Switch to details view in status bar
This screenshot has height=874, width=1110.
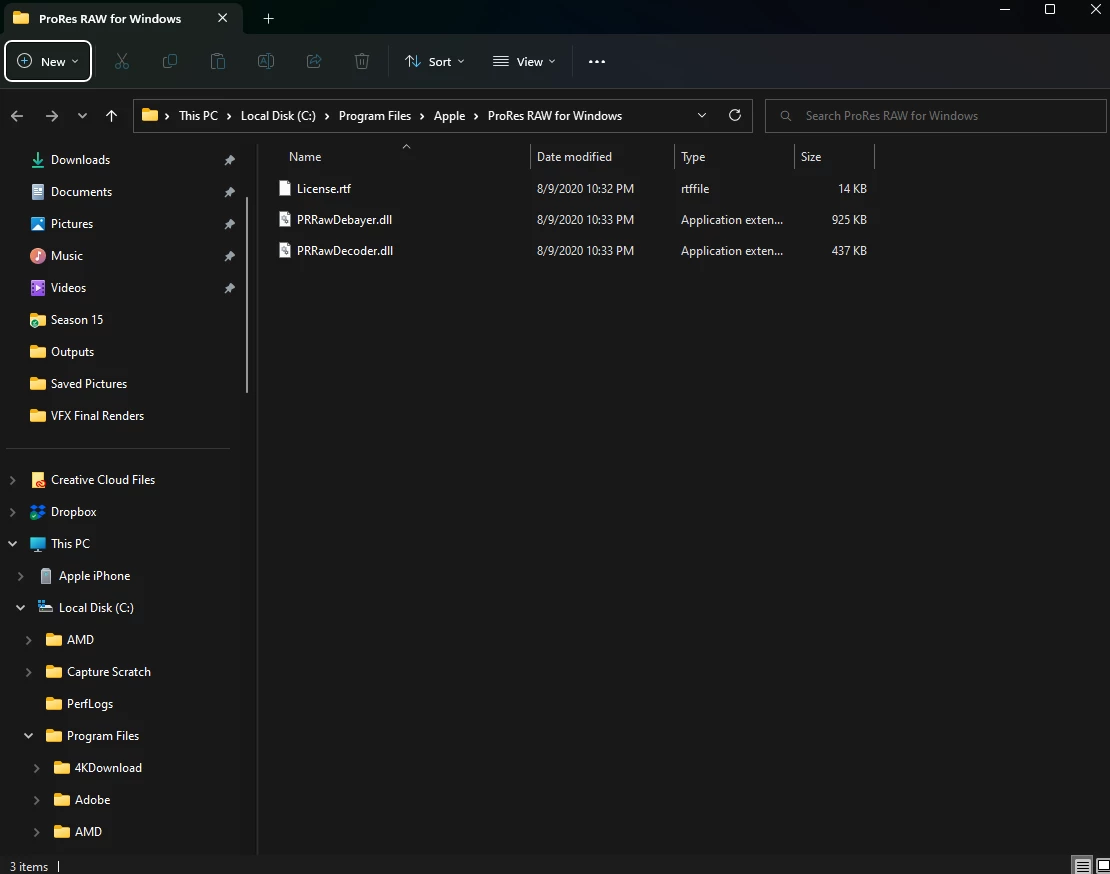tap(1082, 866)
